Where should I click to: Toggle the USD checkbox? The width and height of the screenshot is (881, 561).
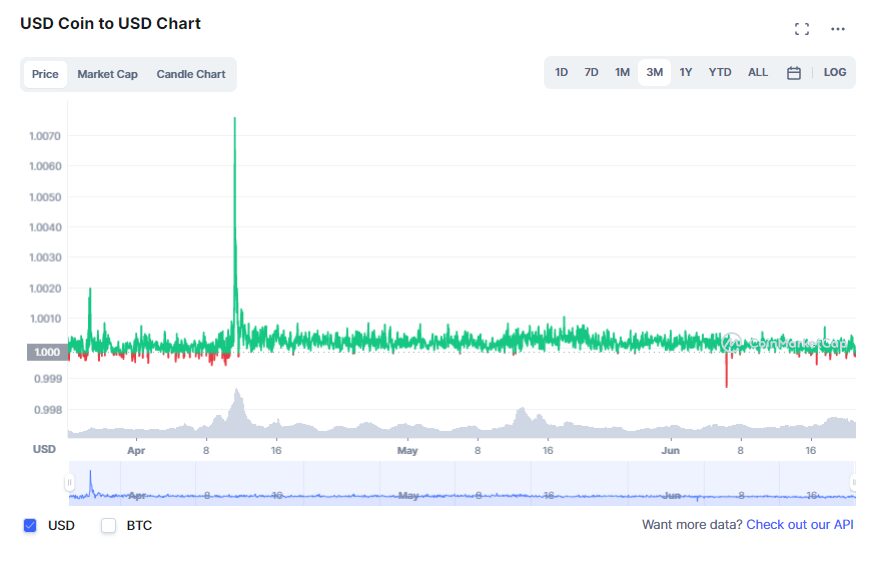click(30, 525)
